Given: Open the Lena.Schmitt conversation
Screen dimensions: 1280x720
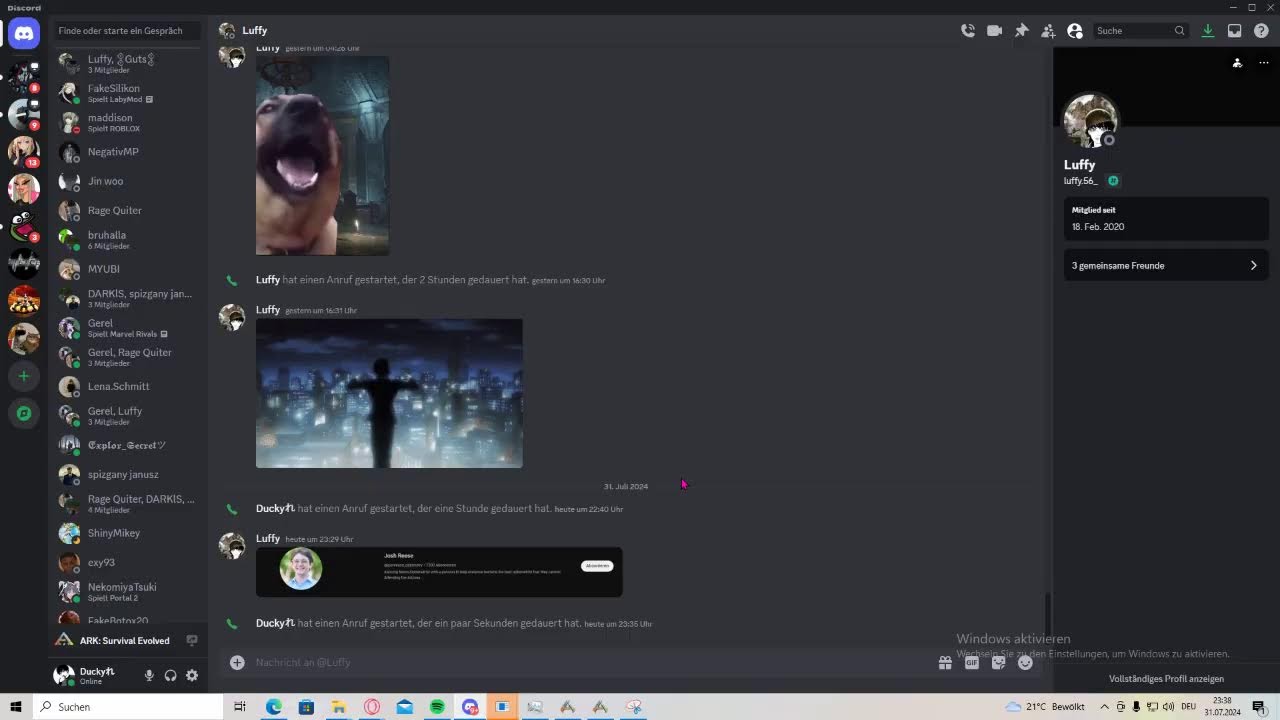Looking at the screenshot, I should tap(128, 386).
